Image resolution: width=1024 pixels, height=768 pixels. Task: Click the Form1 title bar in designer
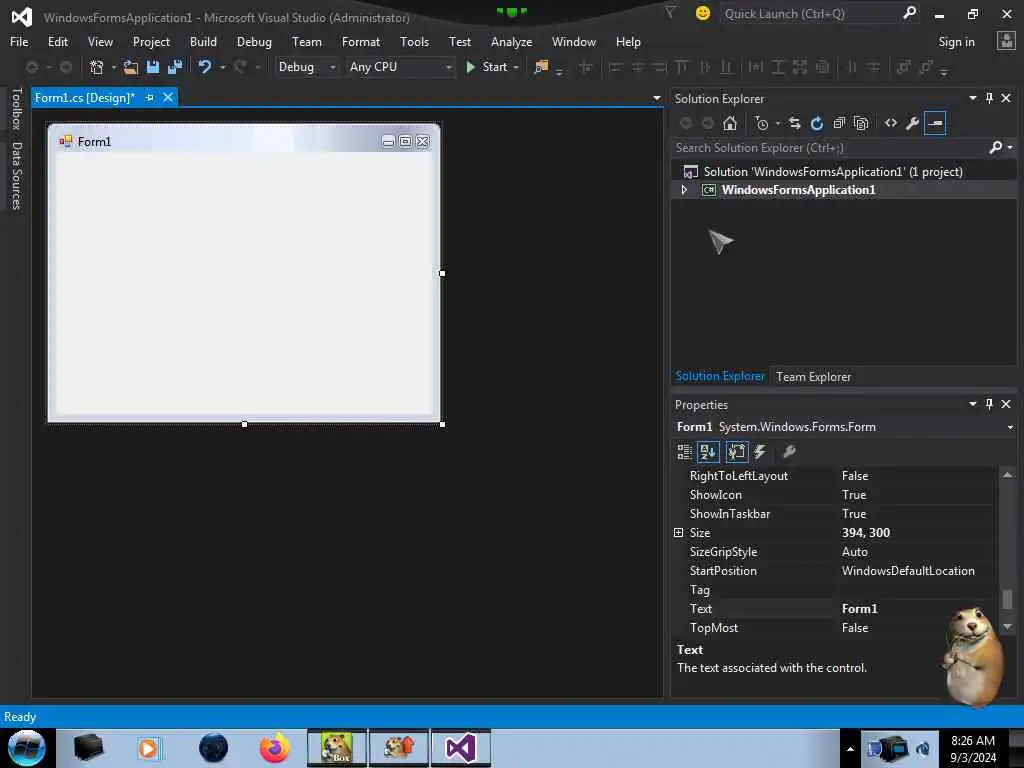coord(244,141)
